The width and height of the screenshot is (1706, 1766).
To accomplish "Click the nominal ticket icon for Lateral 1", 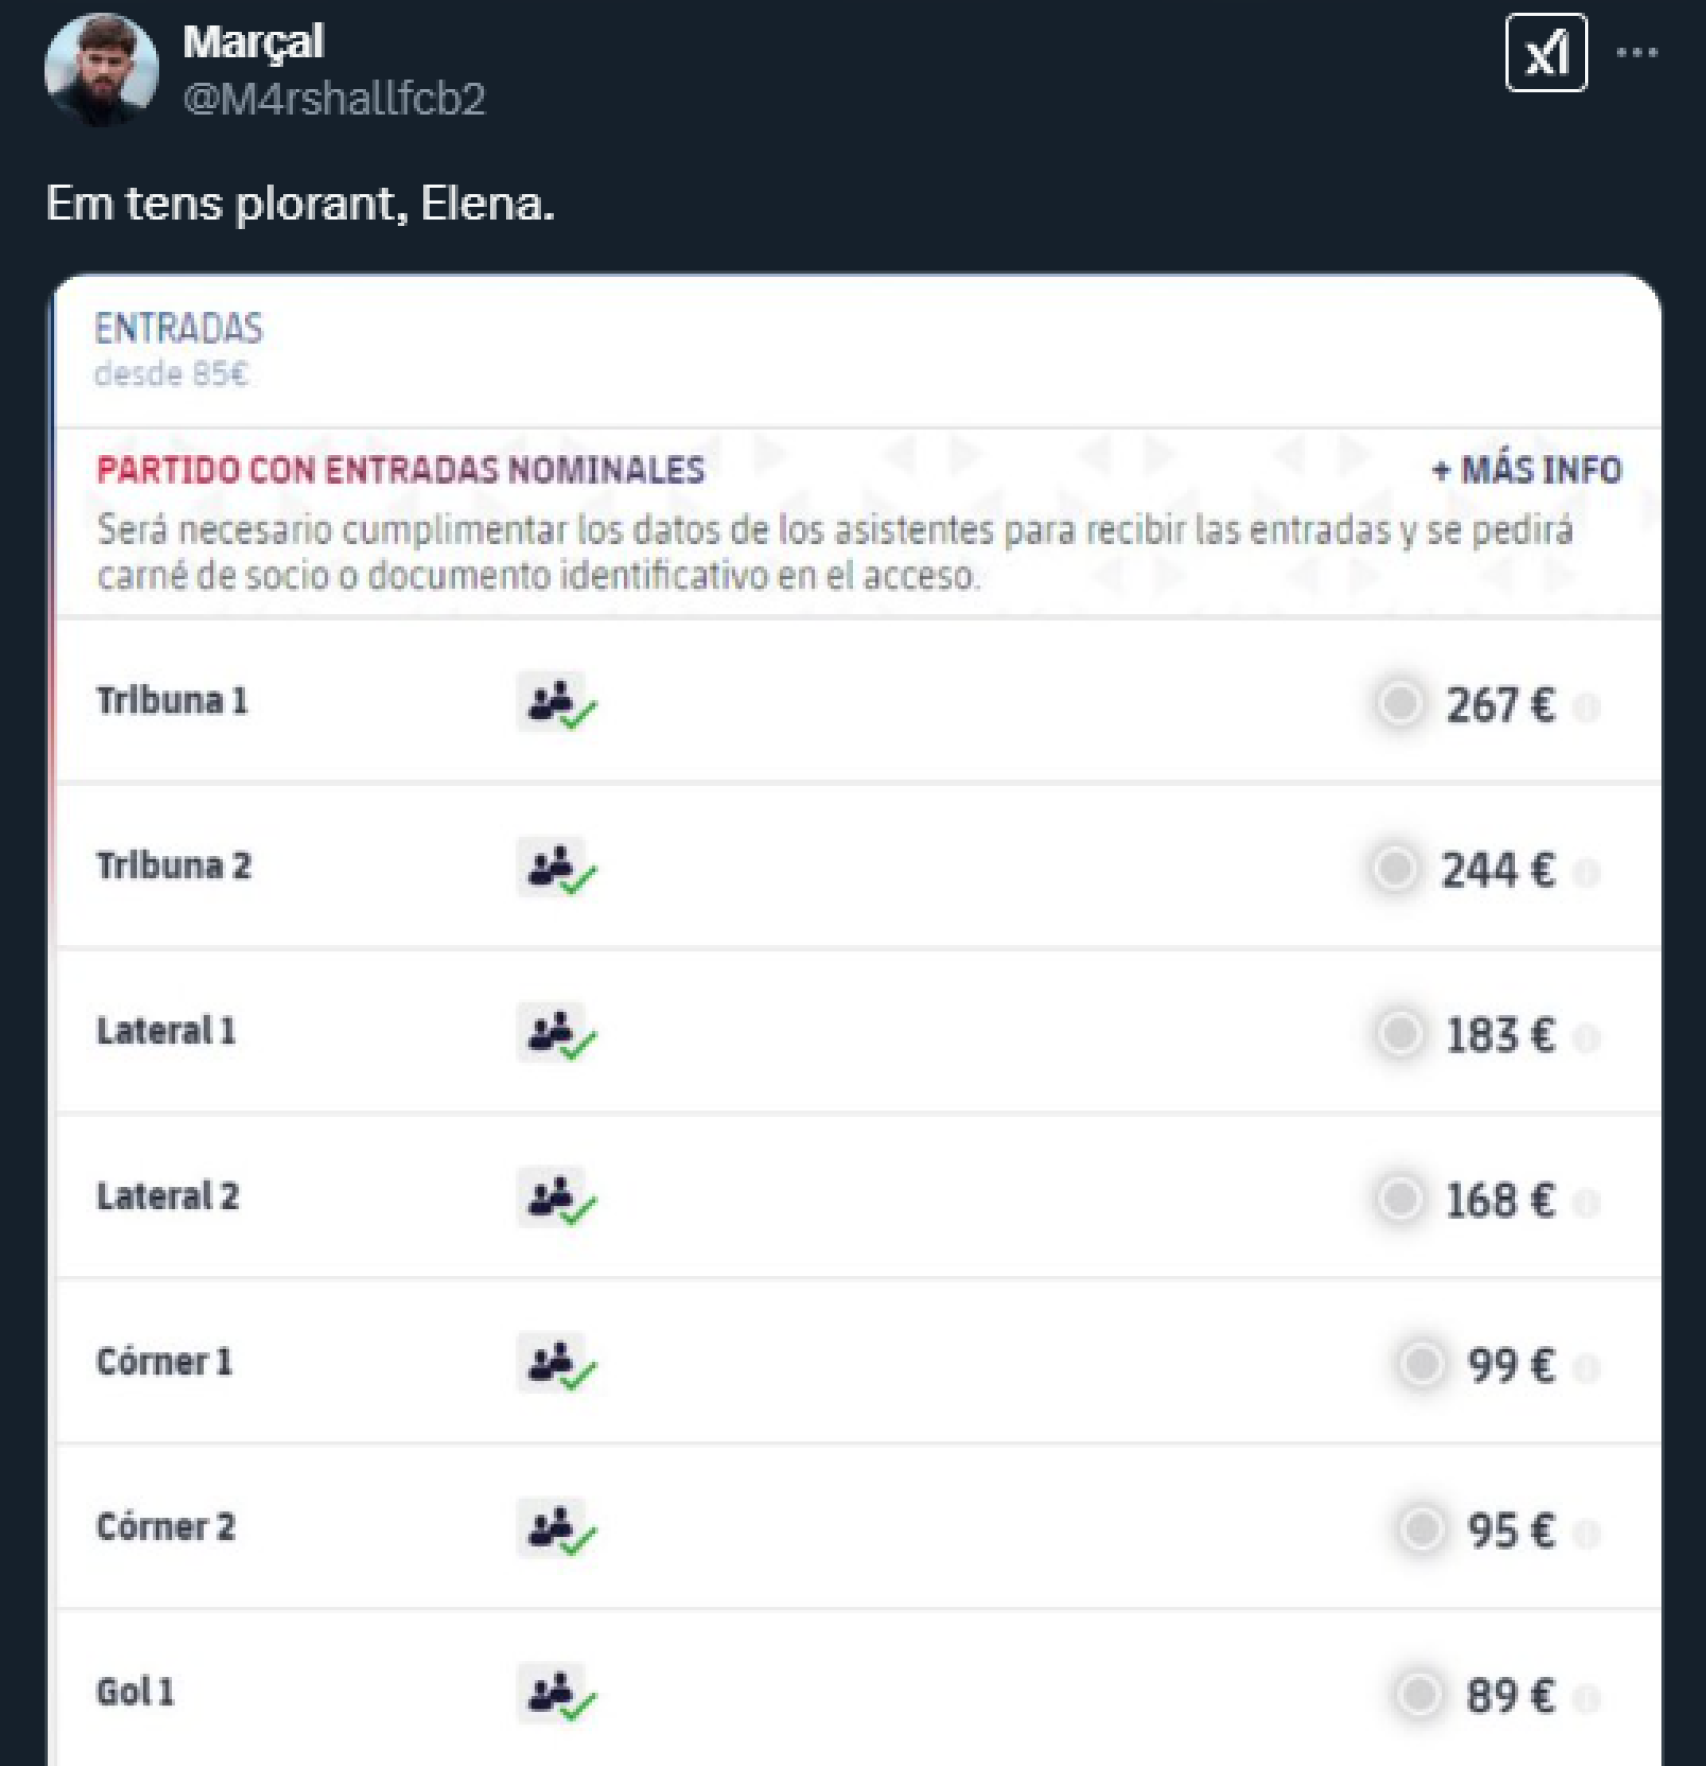I will [557, 1033].
